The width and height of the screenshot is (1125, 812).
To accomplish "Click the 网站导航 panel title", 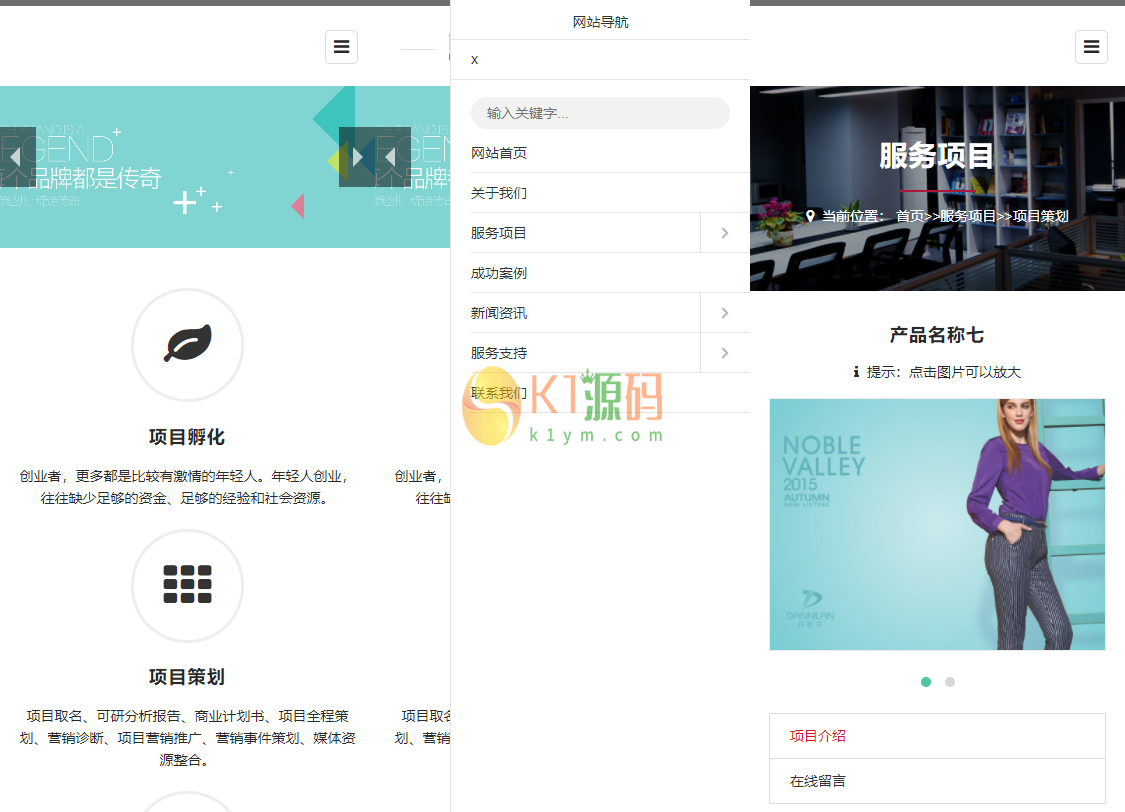I will [x=601, y=22].
